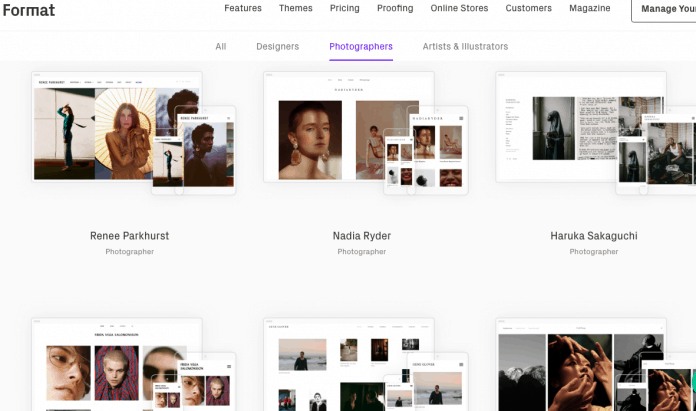Tap hamburger menu in Freda Vega tablet preview

tap(229, 367)
